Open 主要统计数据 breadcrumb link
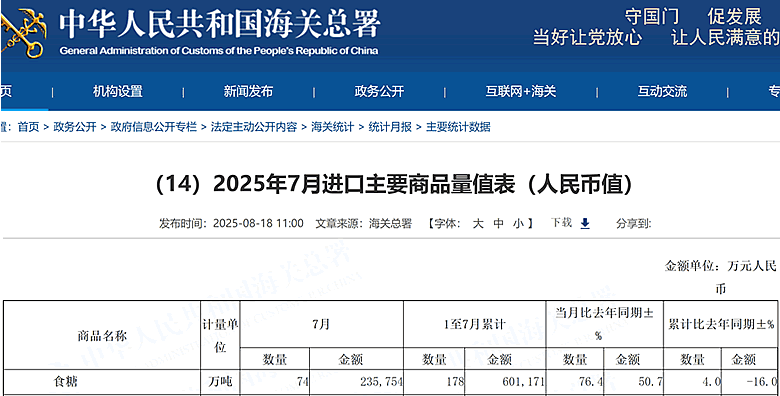 pyautogui.click(x=458, y=127)
